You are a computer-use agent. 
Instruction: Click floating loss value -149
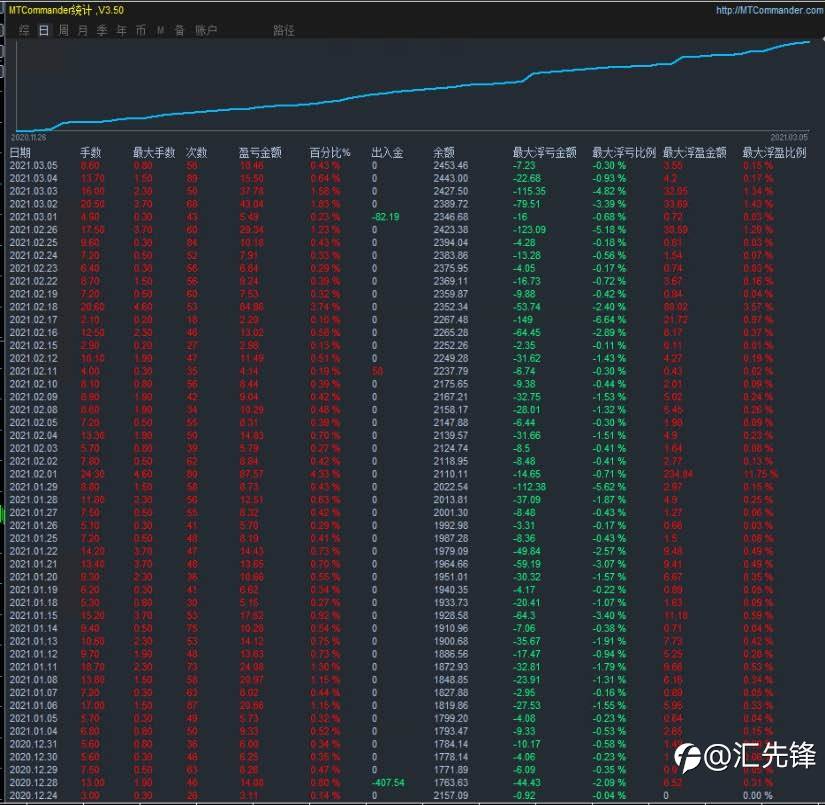[x=523, y=319]
